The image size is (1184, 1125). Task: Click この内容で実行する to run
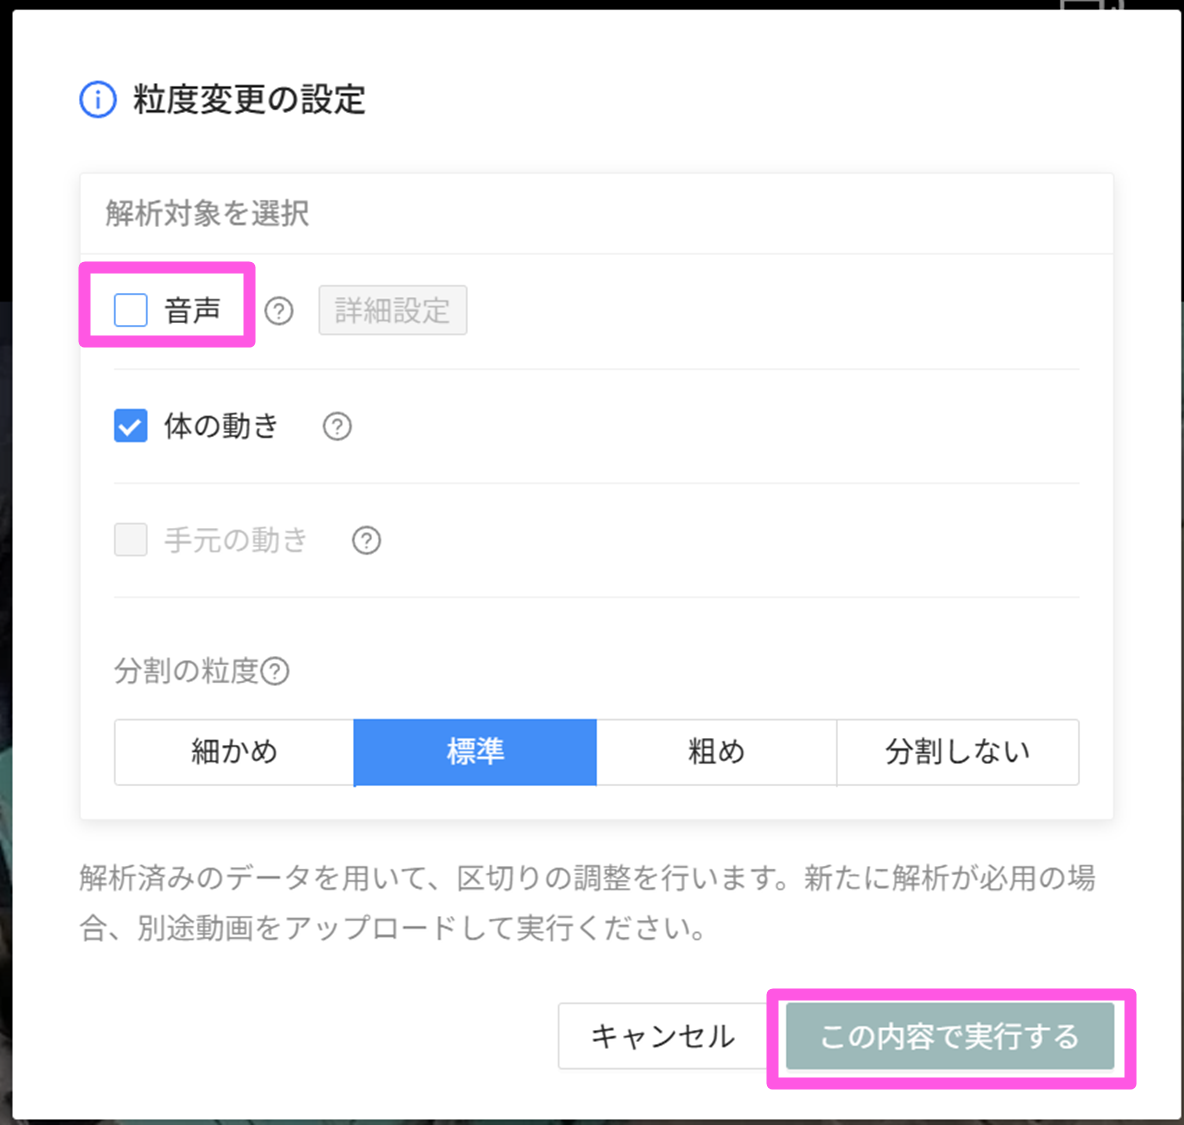949,1036
